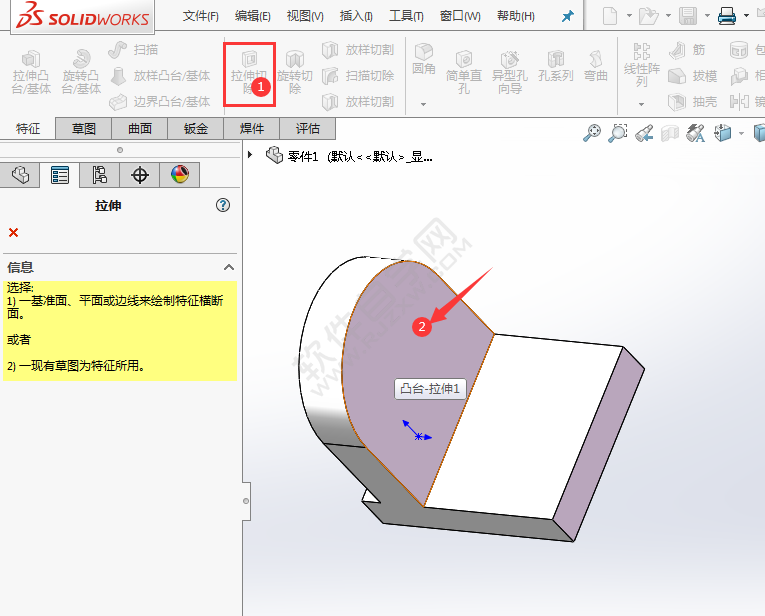765x616 pixels.
Task: Click the previous view icon
Action: pyautogui.click(x=644, y=133)
